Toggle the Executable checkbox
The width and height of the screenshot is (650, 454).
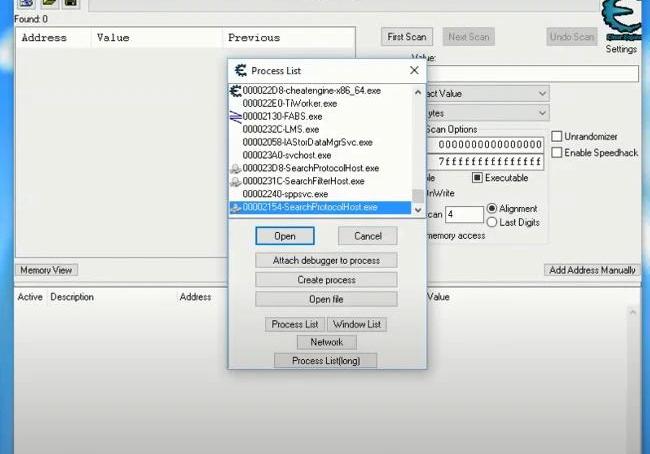click(x=477, y=178)
